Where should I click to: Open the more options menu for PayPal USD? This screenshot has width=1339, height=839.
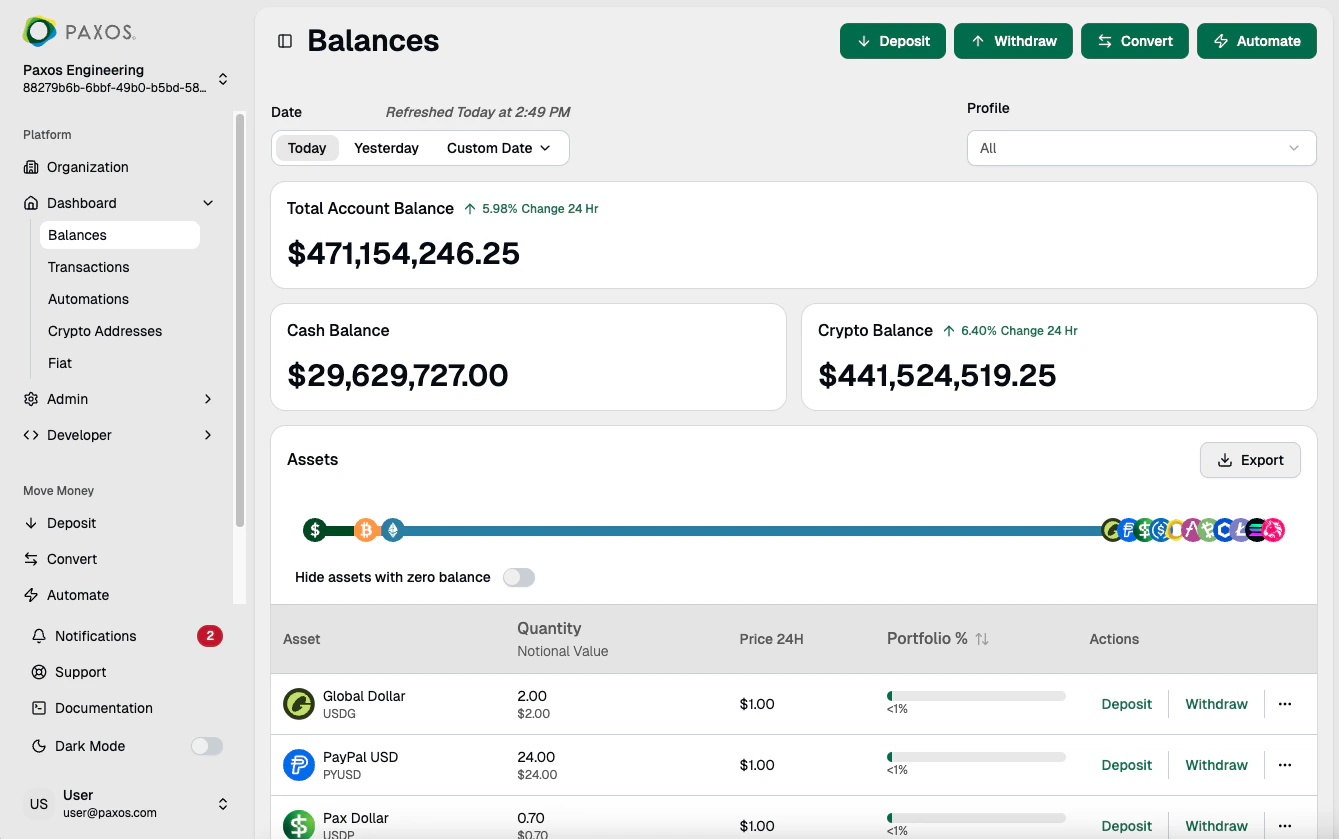[x=1285, y=765]
